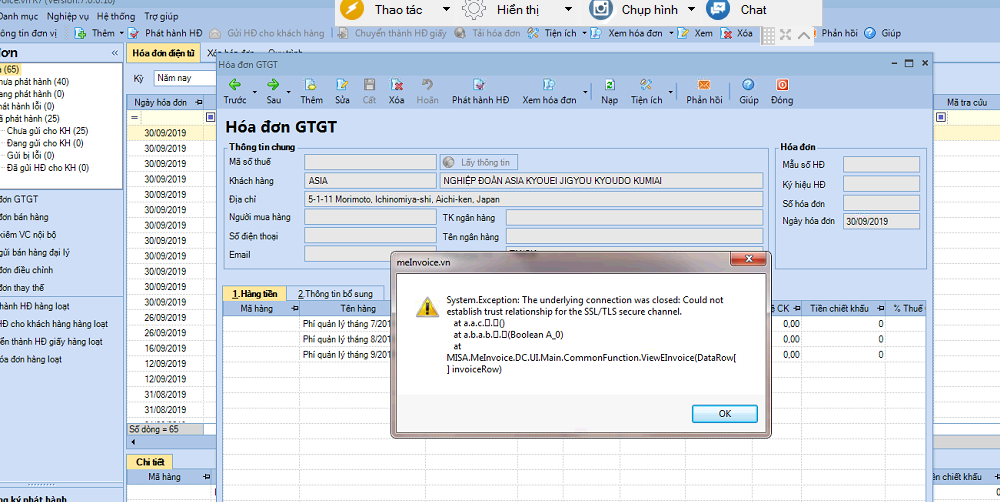Click Xem hóa đơn in Hóa đơn GTGT toolbar
1000x502 pixels.
point(549,91)
